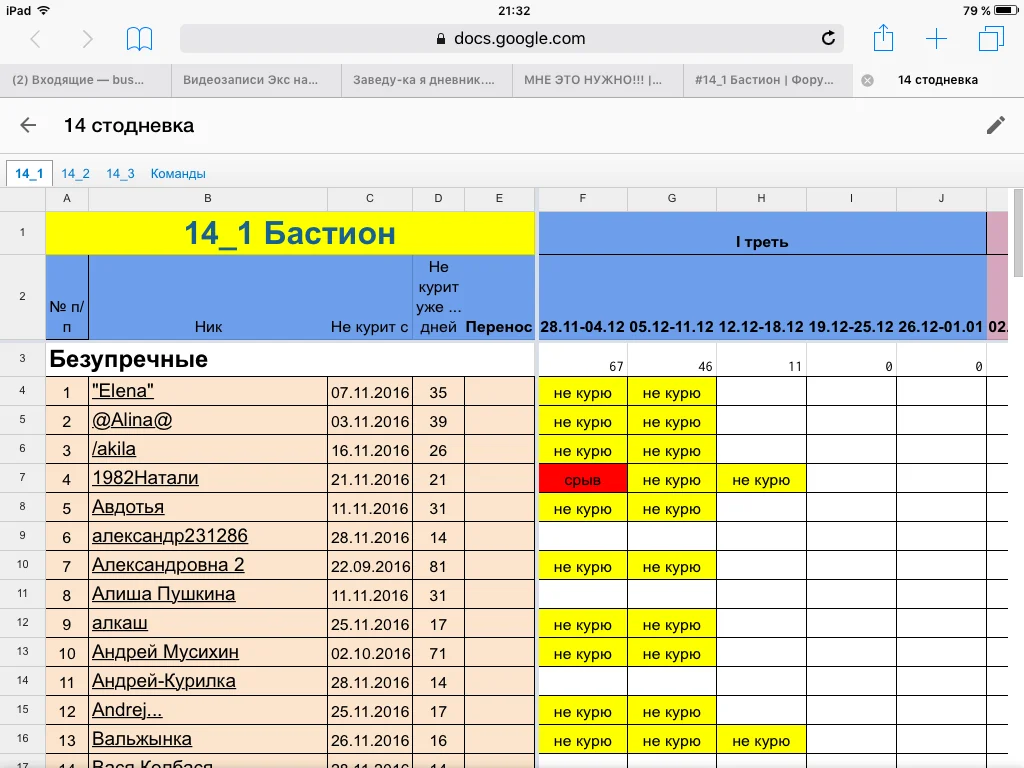Reload the page with the refresh icon
This screenshot has width=1024, height=768.
[x=828, y=39]
